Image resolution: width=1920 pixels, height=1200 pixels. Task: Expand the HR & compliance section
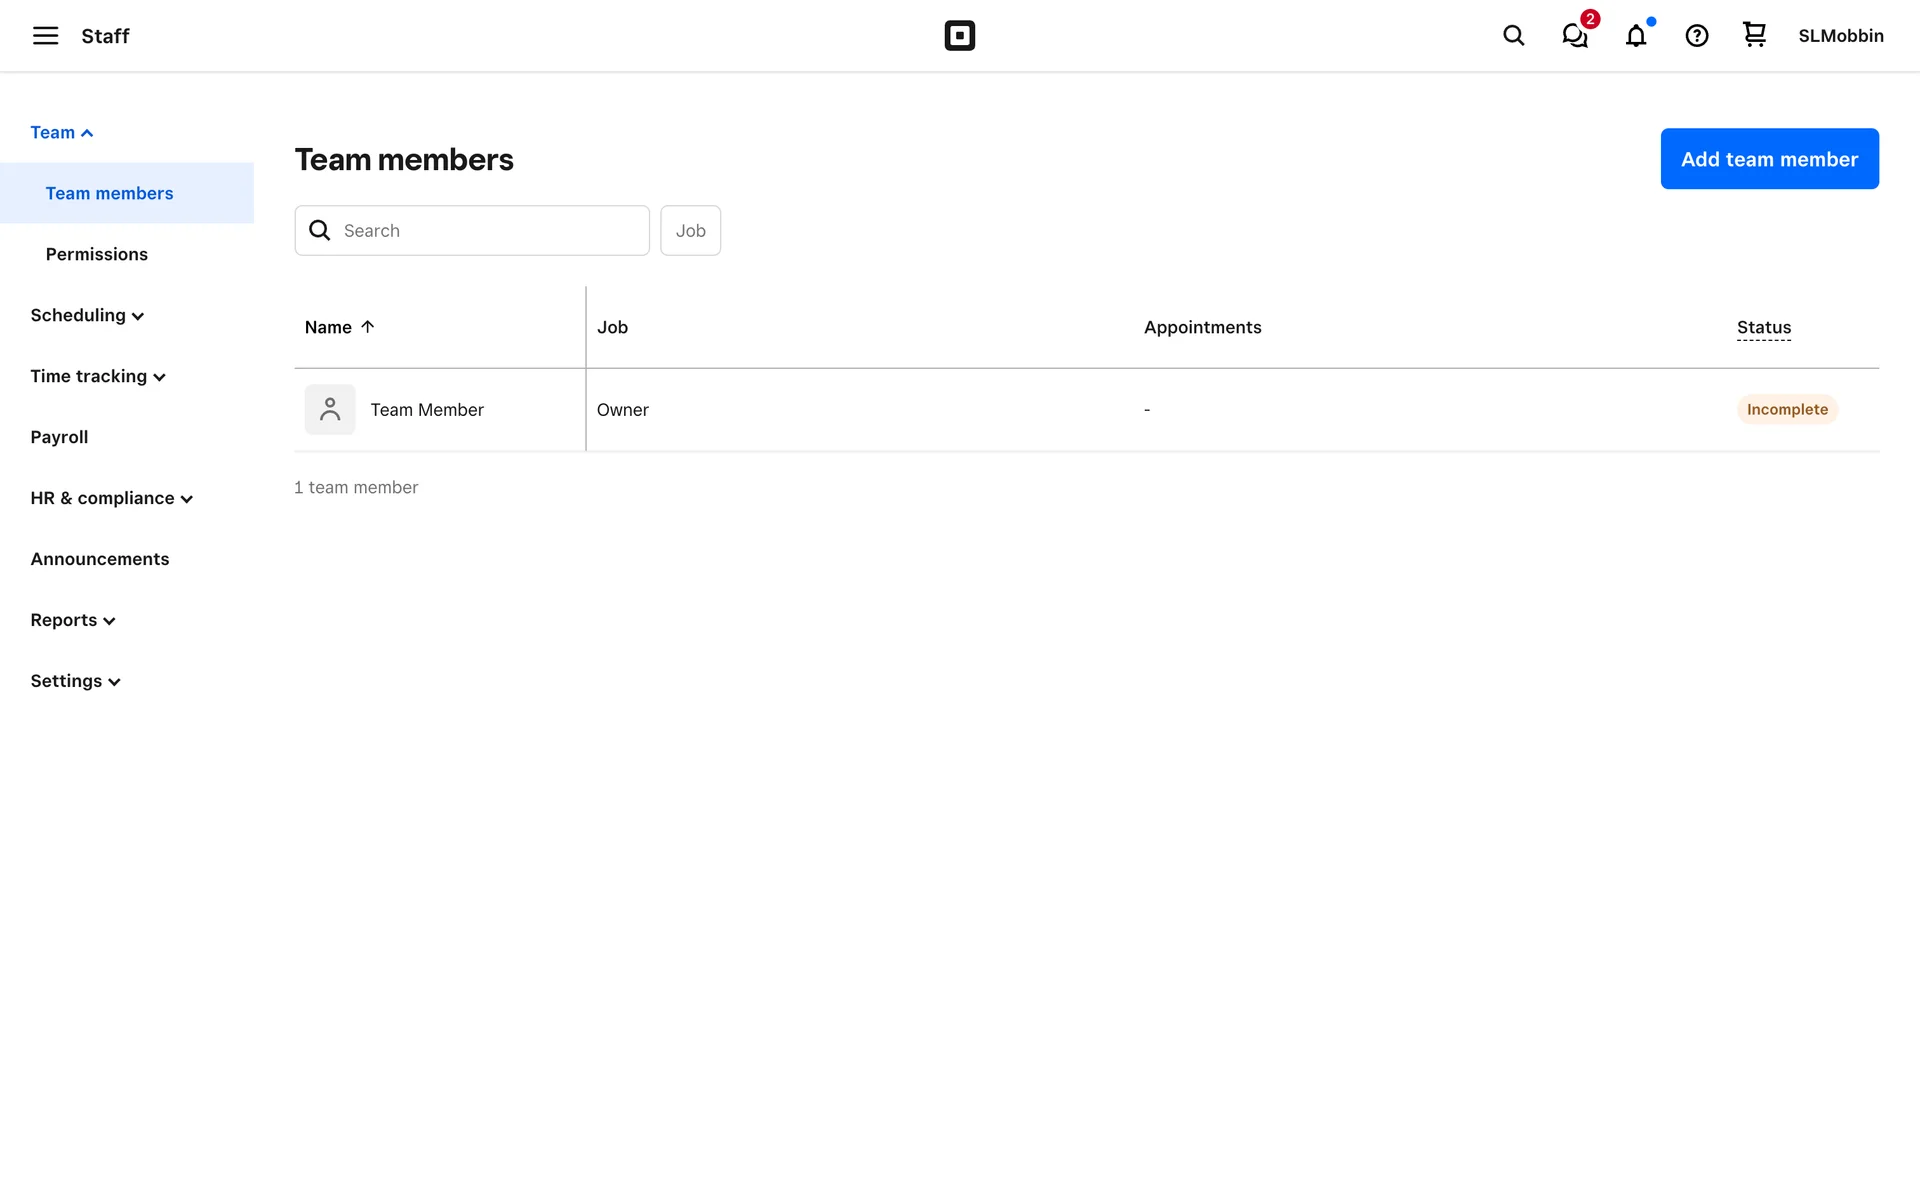(111, 498)
